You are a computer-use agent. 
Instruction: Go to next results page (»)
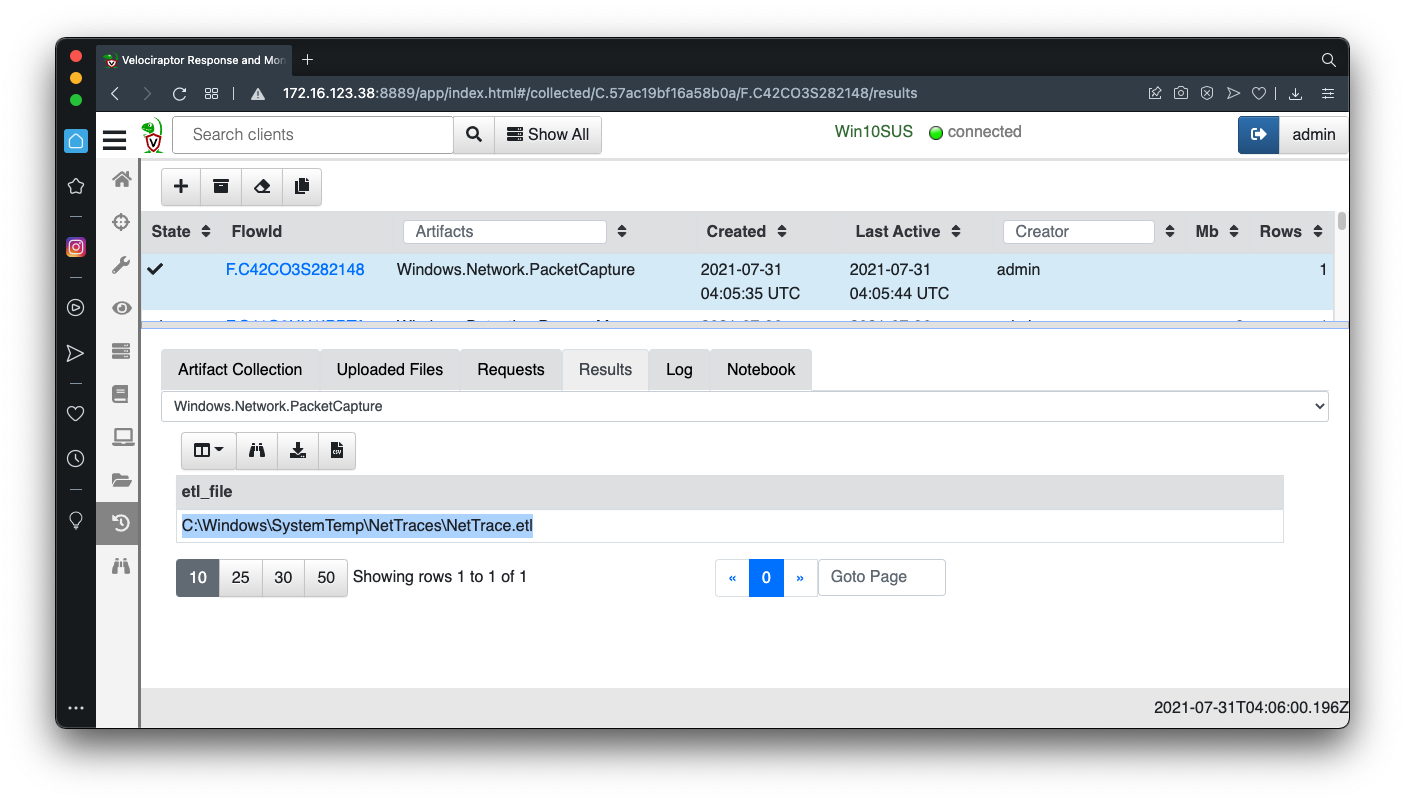(800, 577)
